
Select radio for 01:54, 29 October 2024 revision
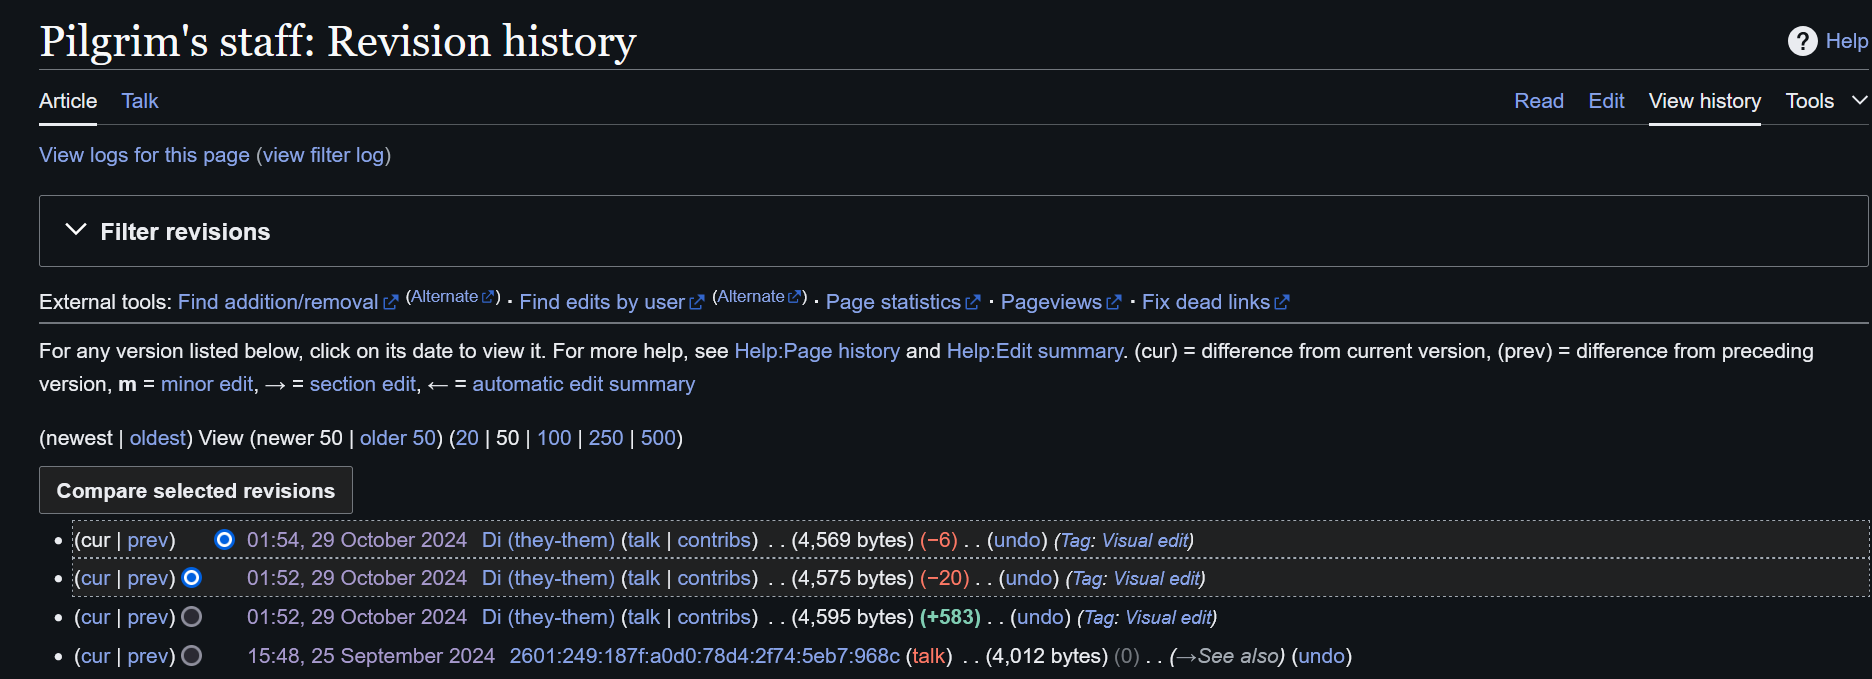tap(224, 540)
